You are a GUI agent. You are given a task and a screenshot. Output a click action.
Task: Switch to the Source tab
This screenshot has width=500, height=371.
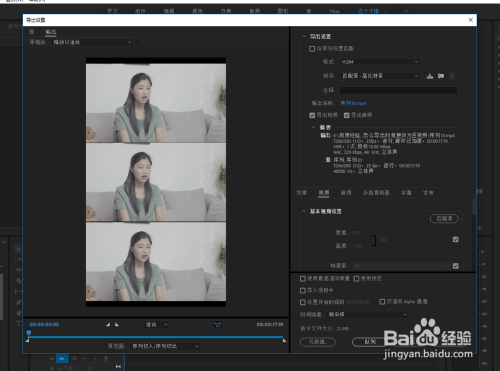32,32
